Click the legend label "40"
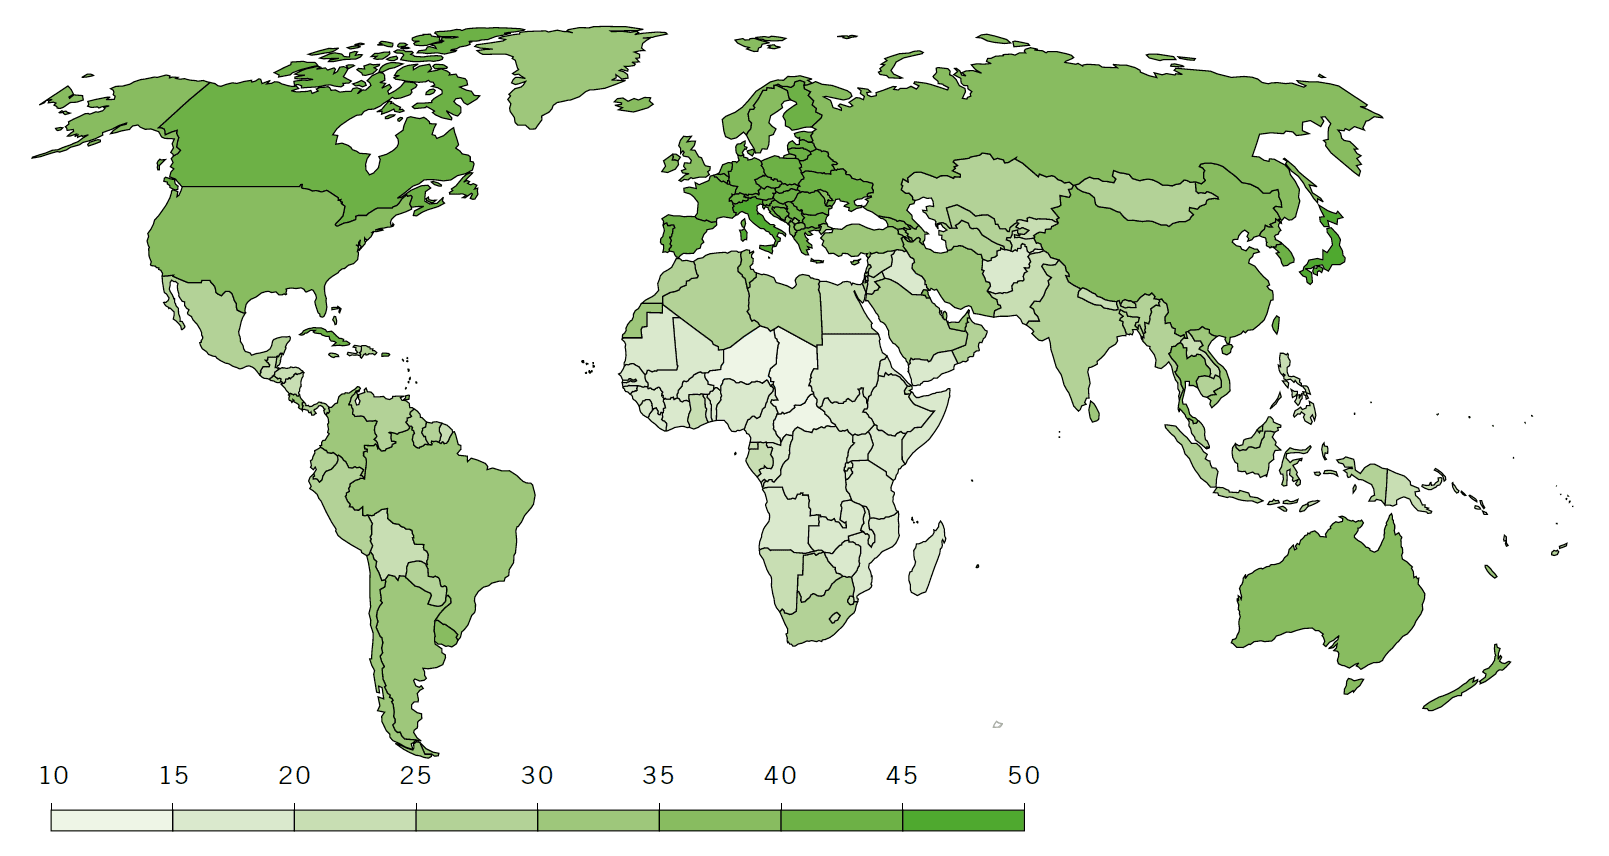This screenshot has height=856, width=1609. pos(781,775)
